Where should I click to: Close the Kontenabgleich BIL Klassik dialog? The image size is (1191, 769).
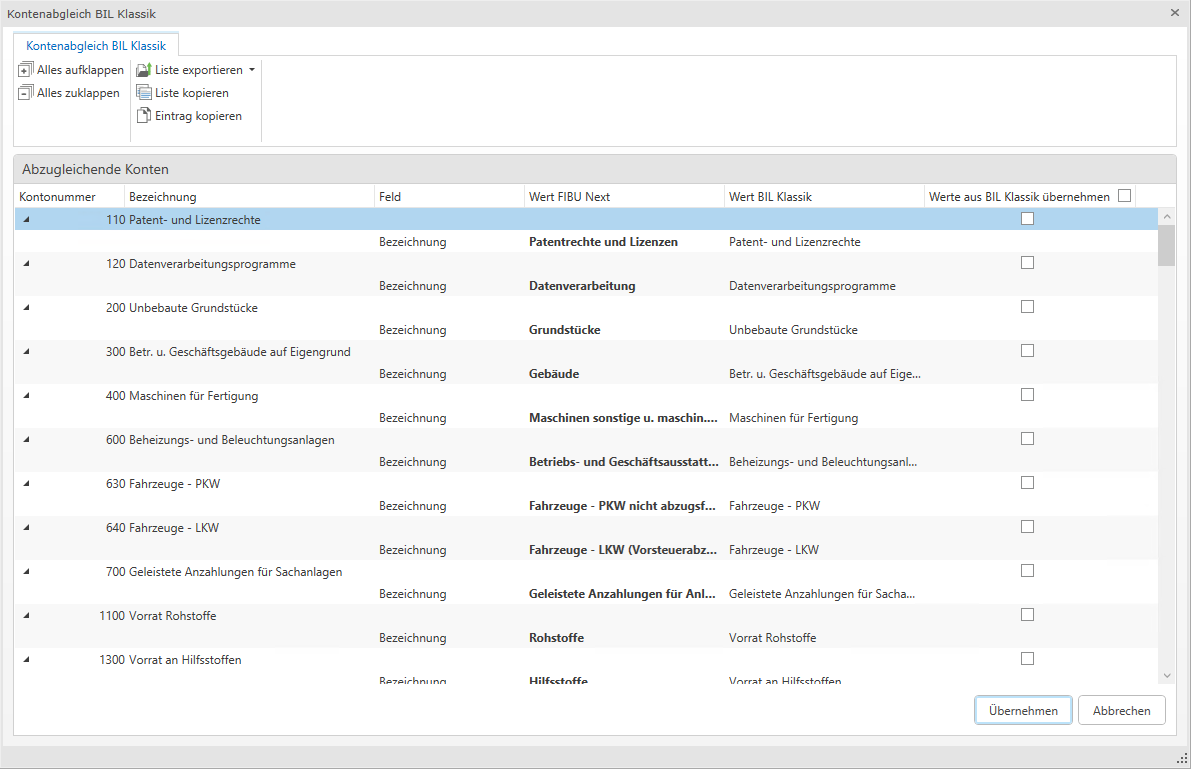coord(1174,13)
